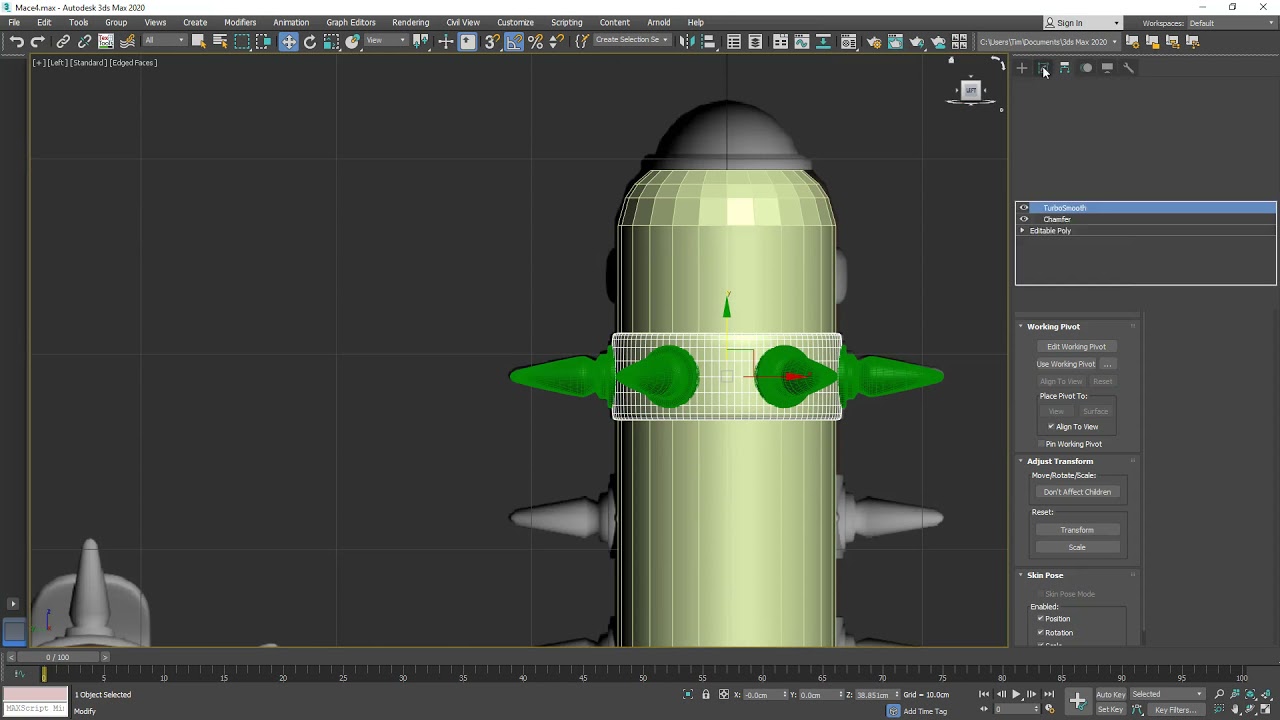Viewport: 1280px width, 720px height.
Task: Open the Scripting menu
Action: pos(566,22)
